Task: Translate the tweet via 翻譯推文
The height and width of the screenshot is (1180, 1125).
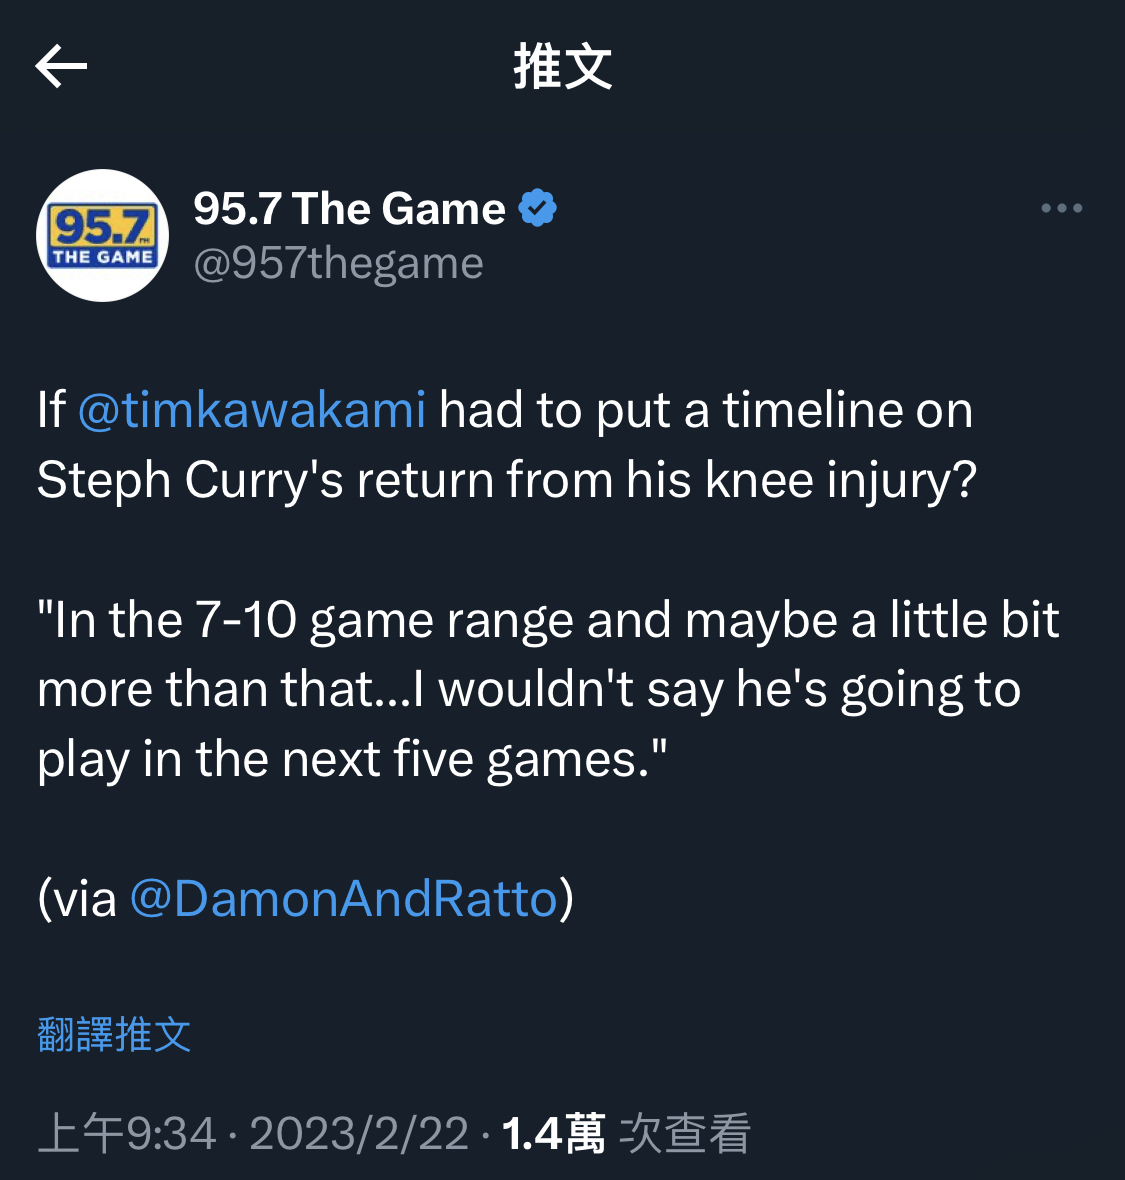Action: point(114,1034)
